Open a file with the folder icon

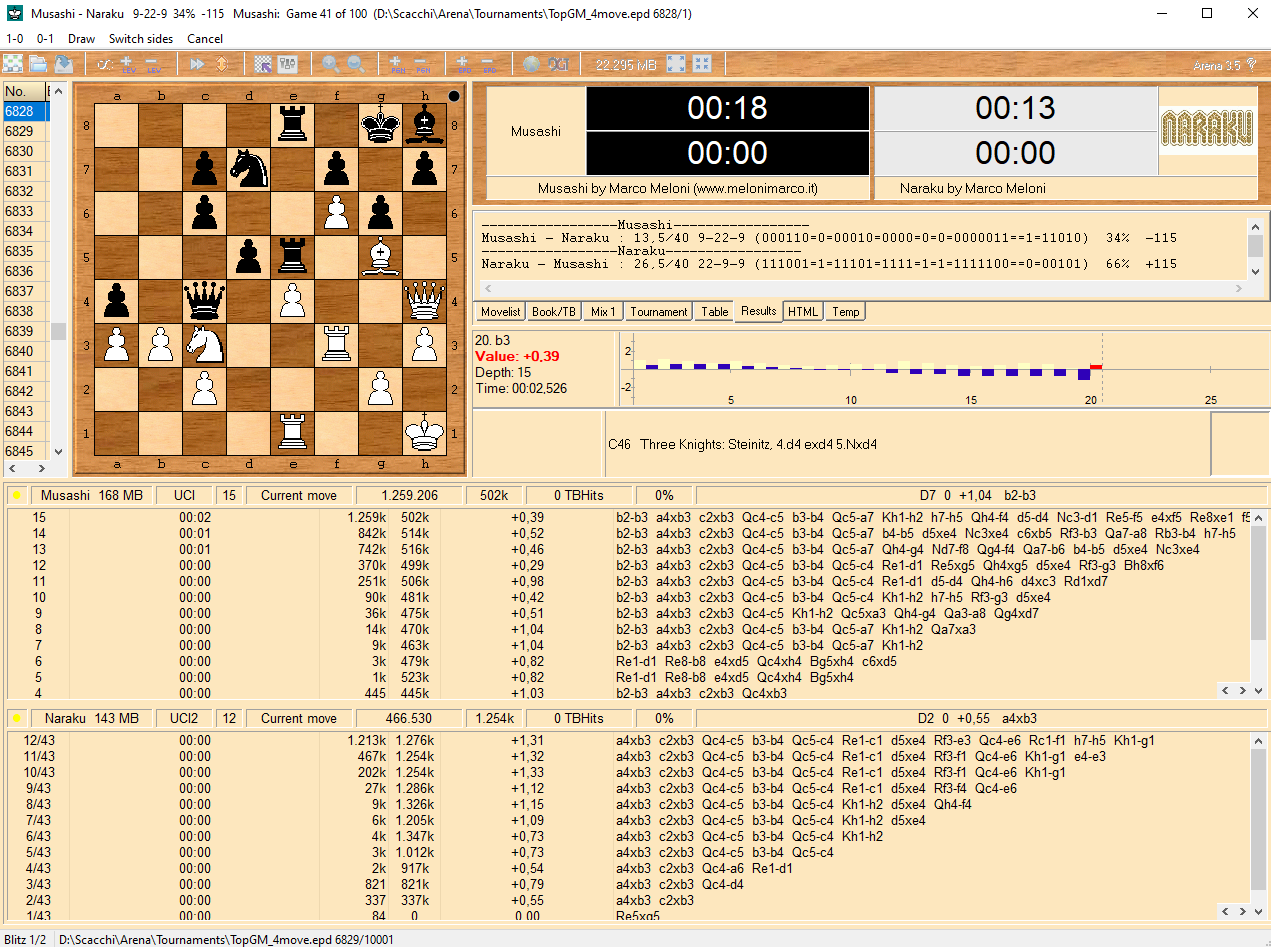[x=38, y=64]
